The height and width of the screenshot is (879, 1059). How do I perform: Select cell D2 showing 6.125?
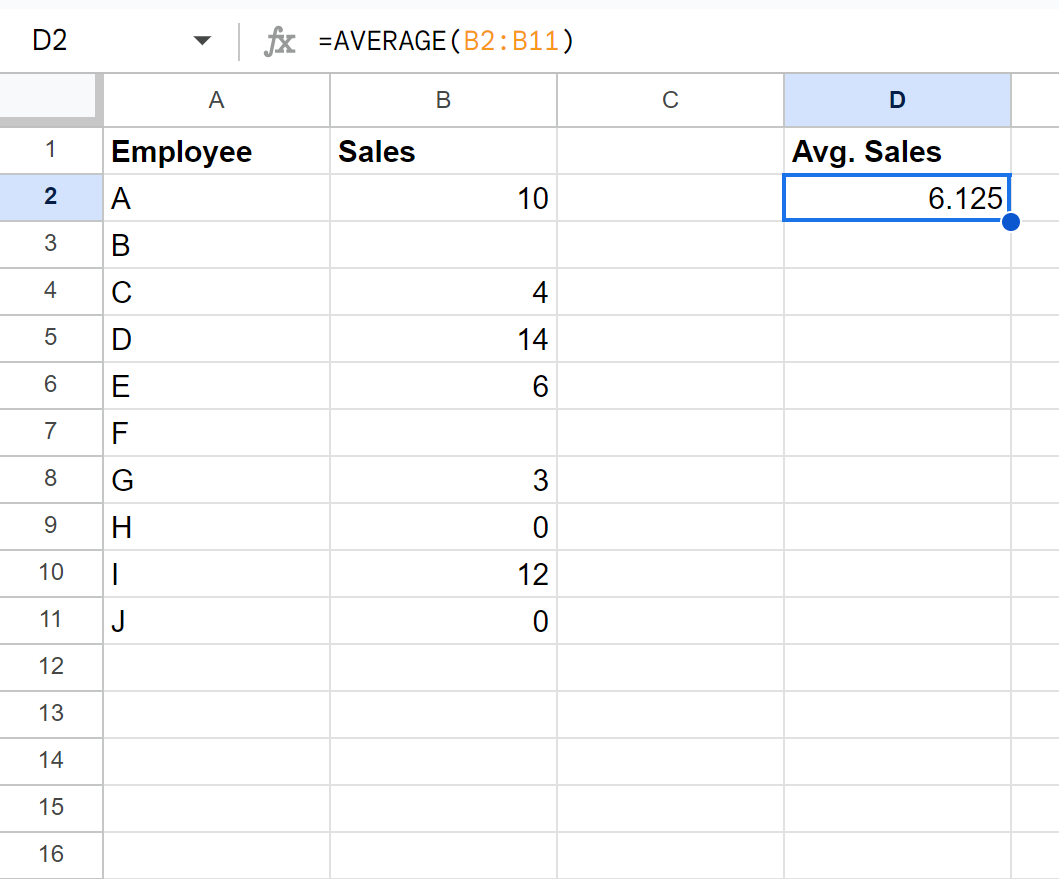pyautogui.click(x=897, y=197)
